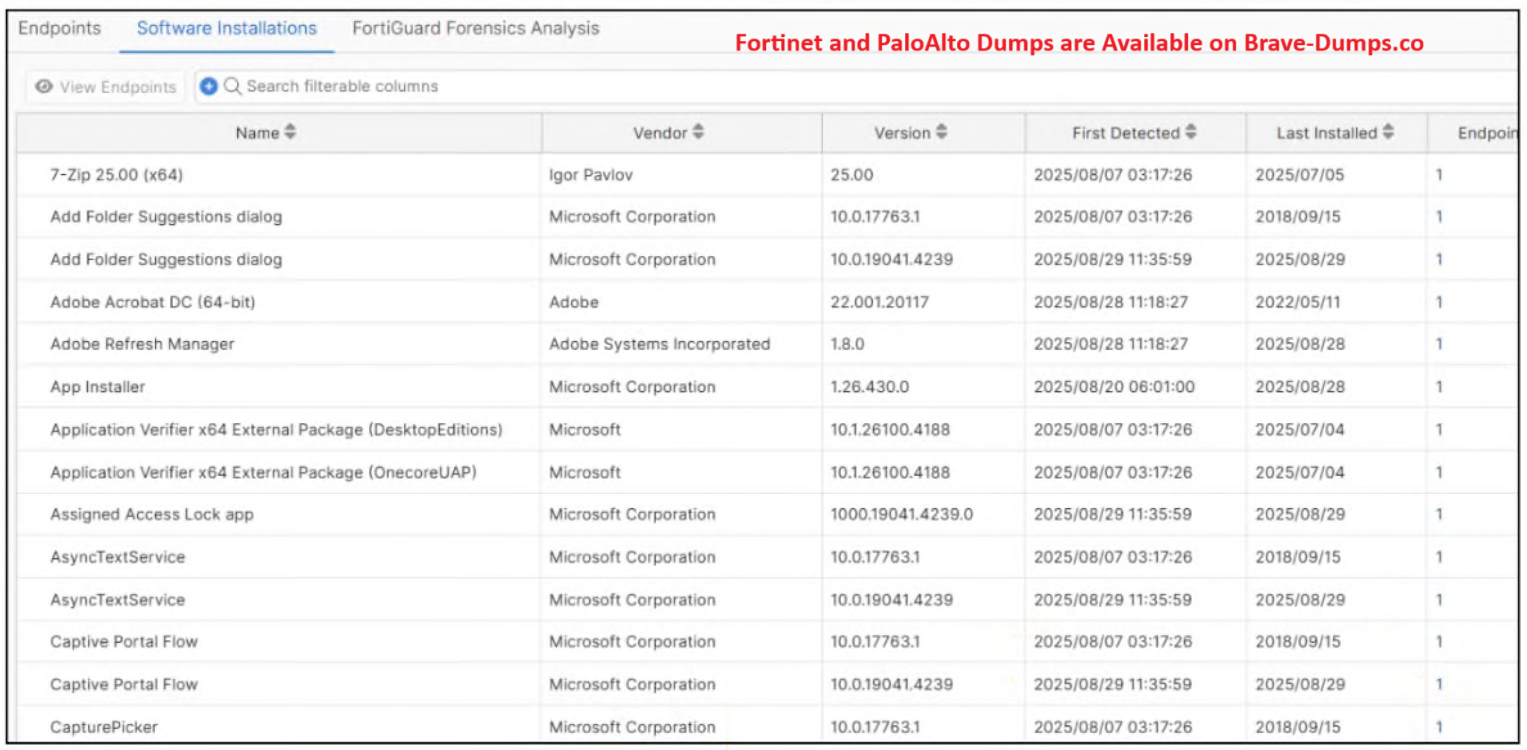Open FortiGuard Forensics Analysis tab
This screenshot has height=750, width=1527.
475,28
